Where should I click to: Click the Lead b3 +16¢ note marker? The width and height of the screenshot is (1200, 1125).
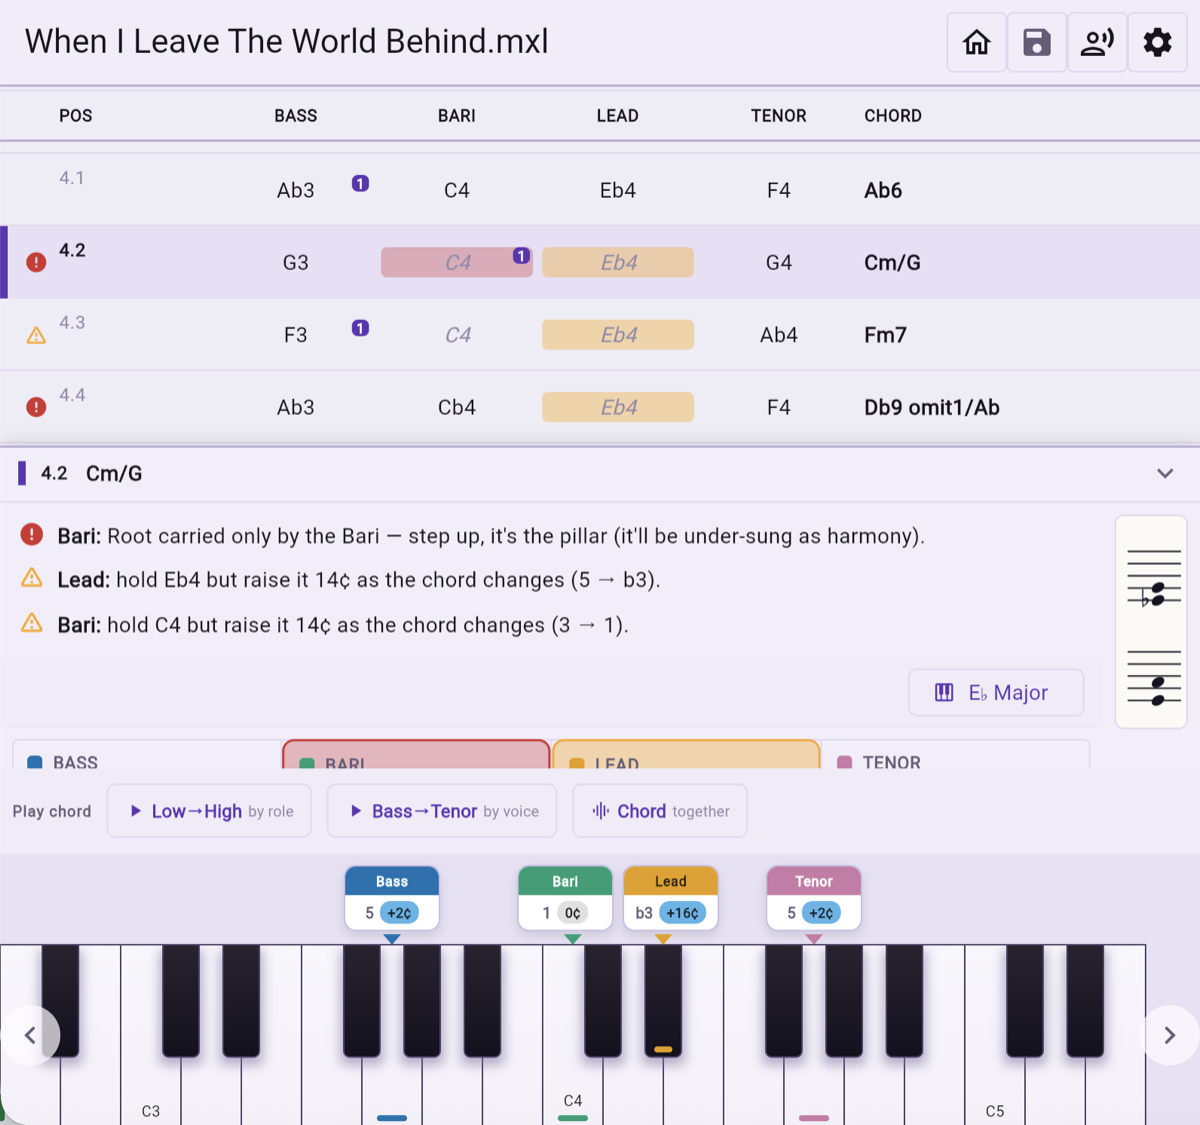(x=671, y=898)
